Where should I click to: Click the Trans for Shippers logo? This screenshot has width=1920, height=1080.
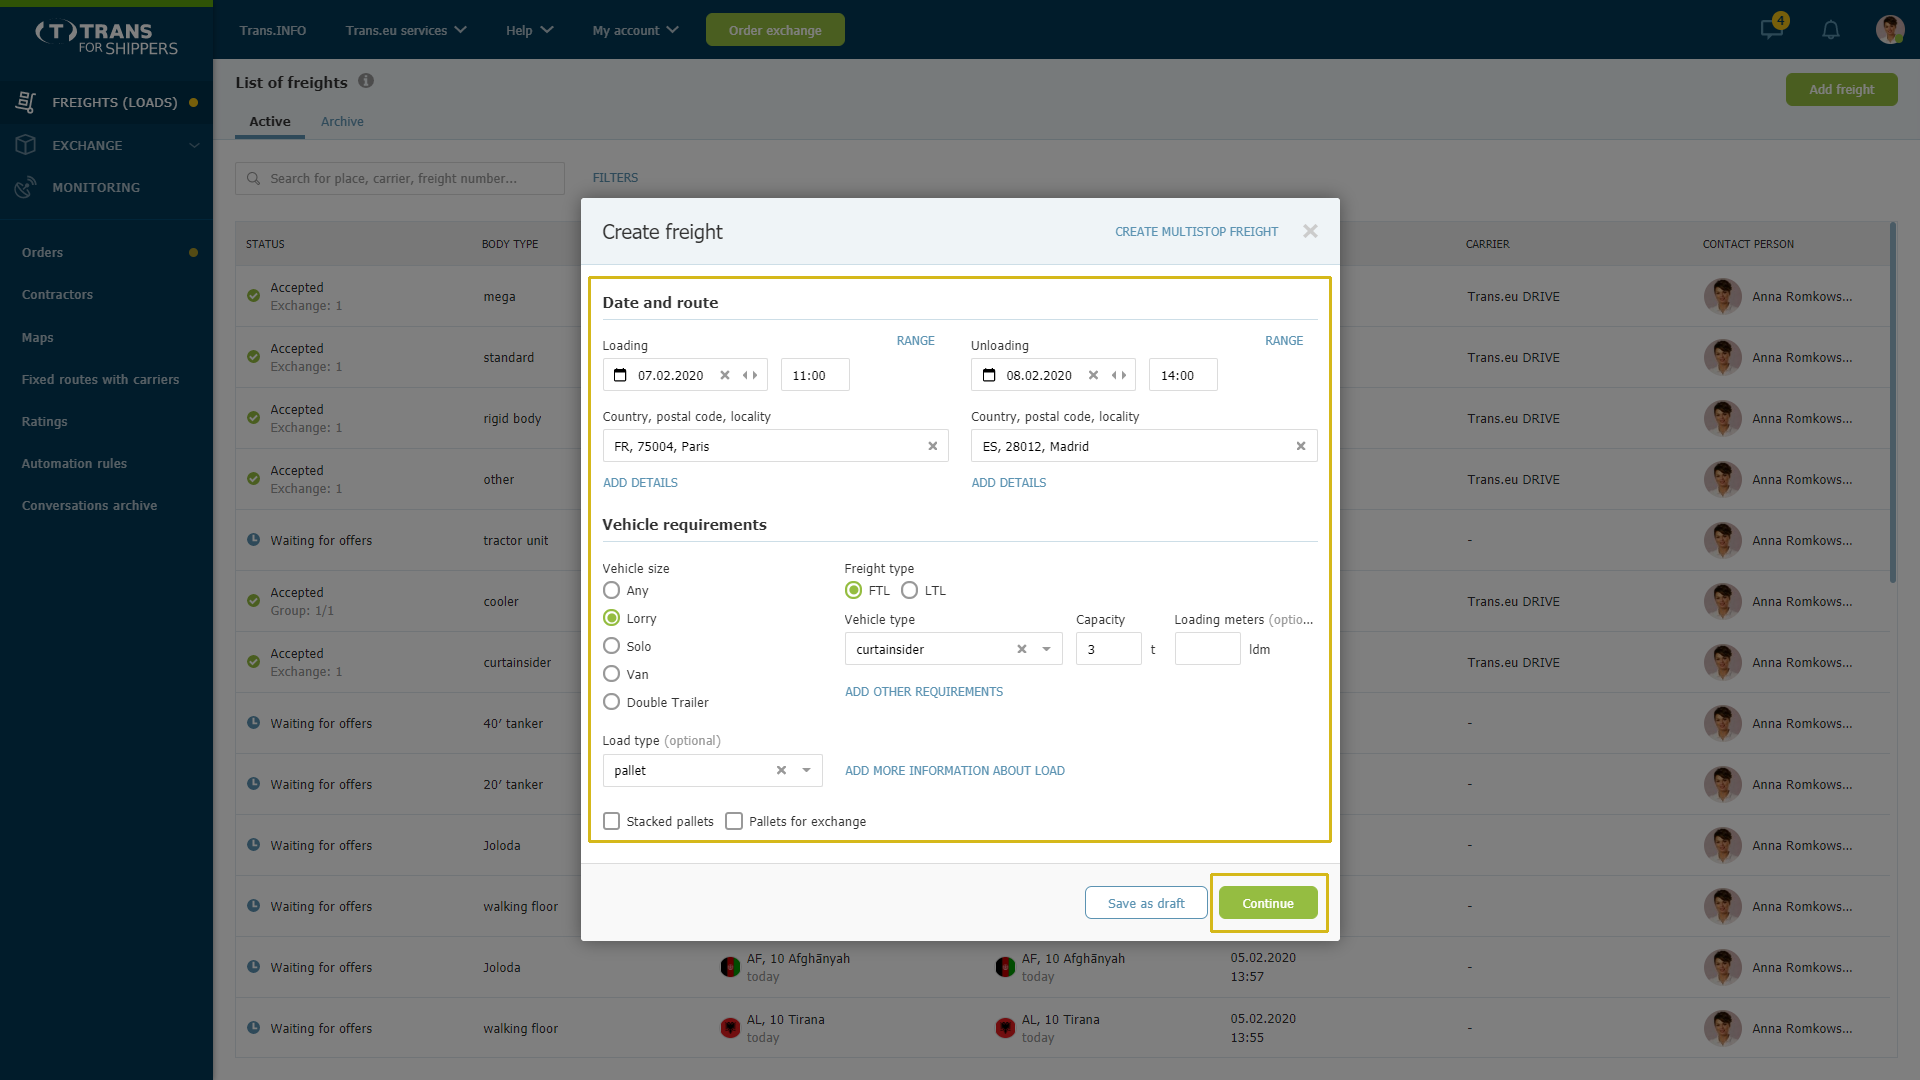[107, 38]
